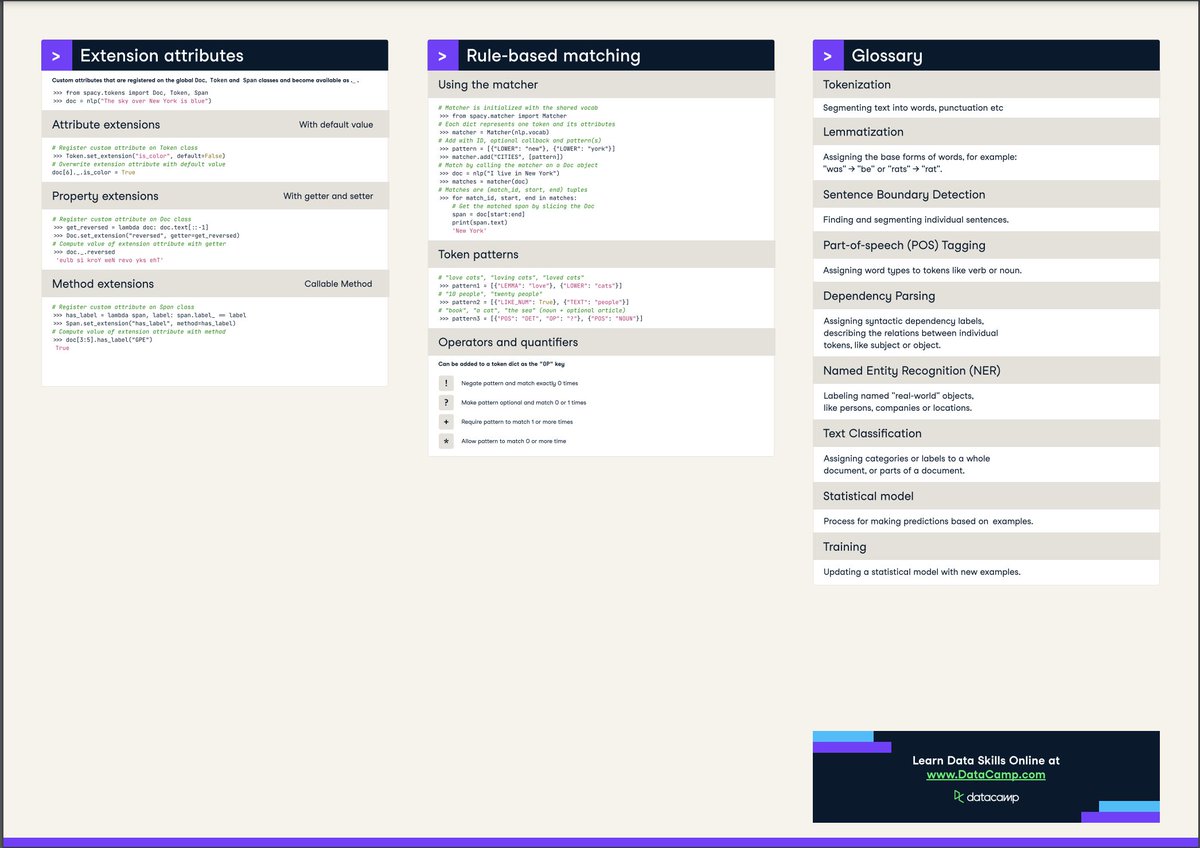Click the chevron icon beside Rule-based matching
This screenshot has width=1200, height=848.
click(x=442, y=54)
